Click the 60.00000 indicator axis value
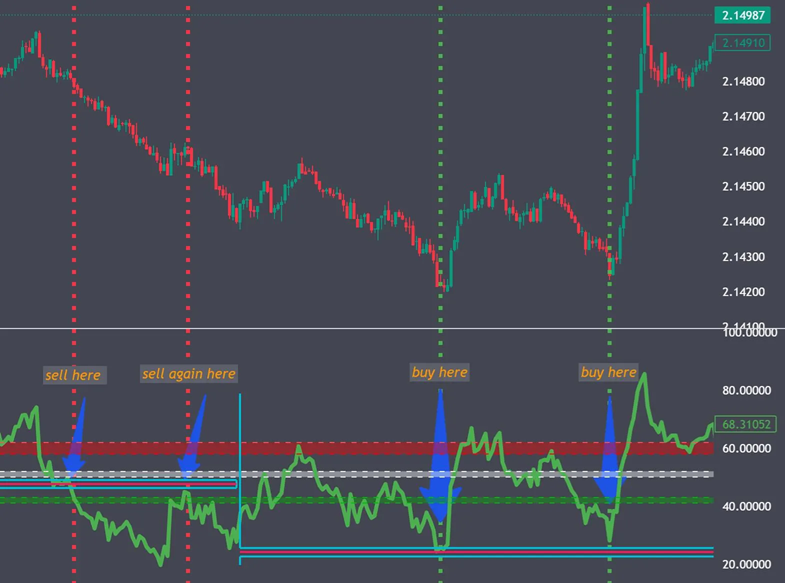 pos(746,448)
